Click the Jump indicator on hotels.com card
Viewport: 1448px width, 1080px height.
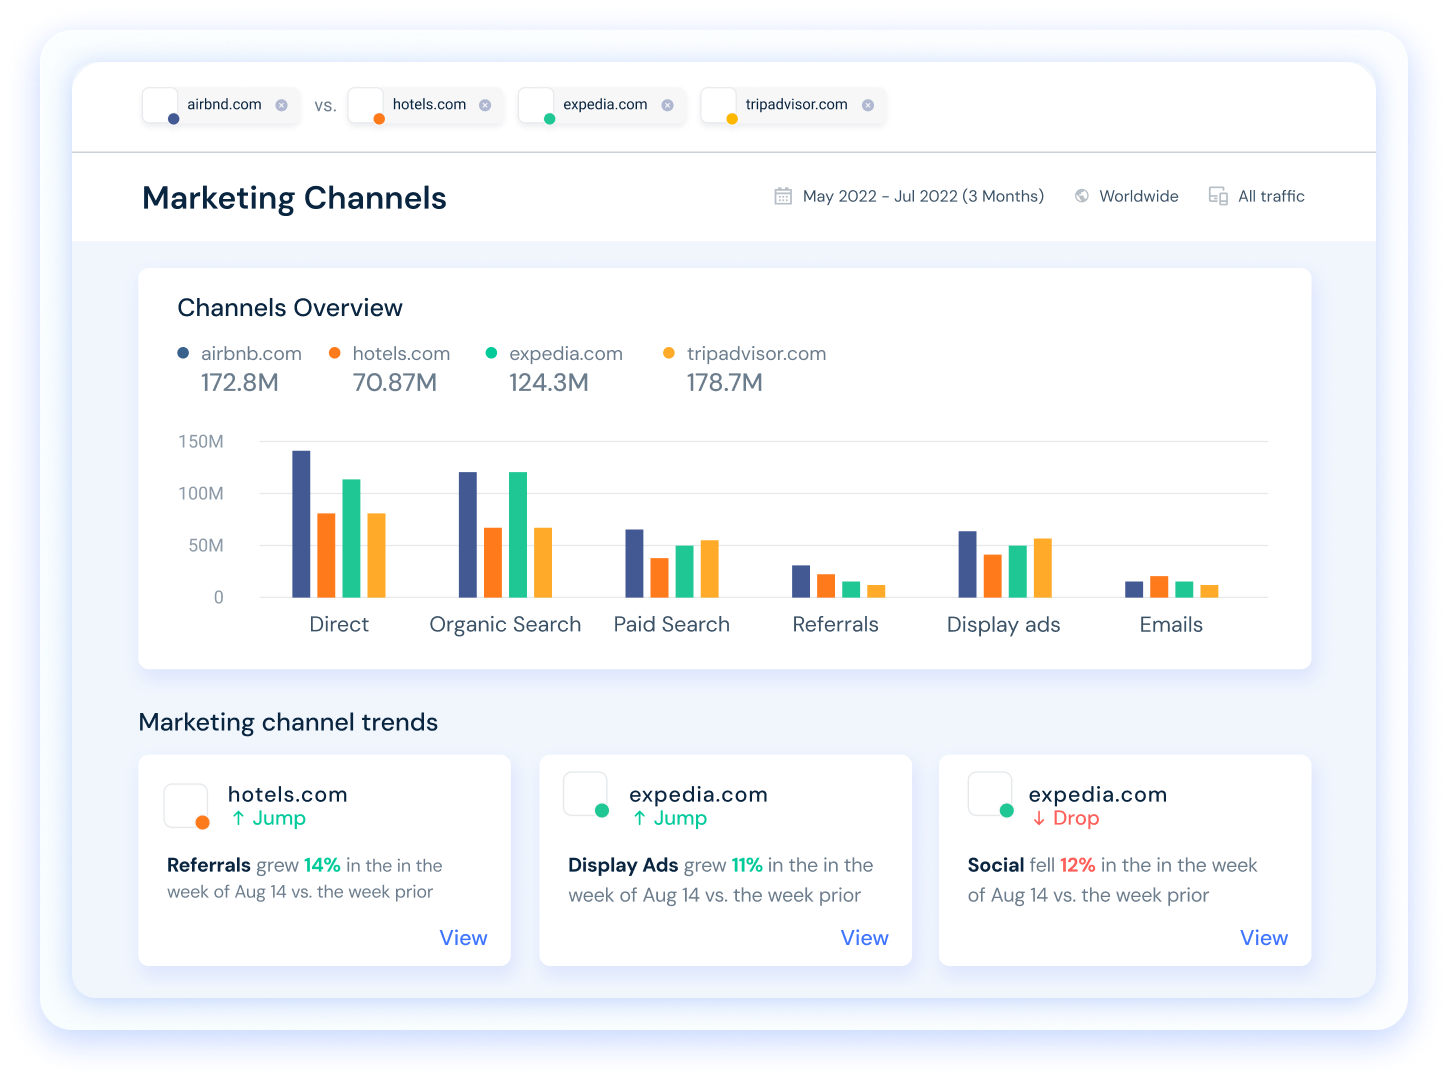269,818
